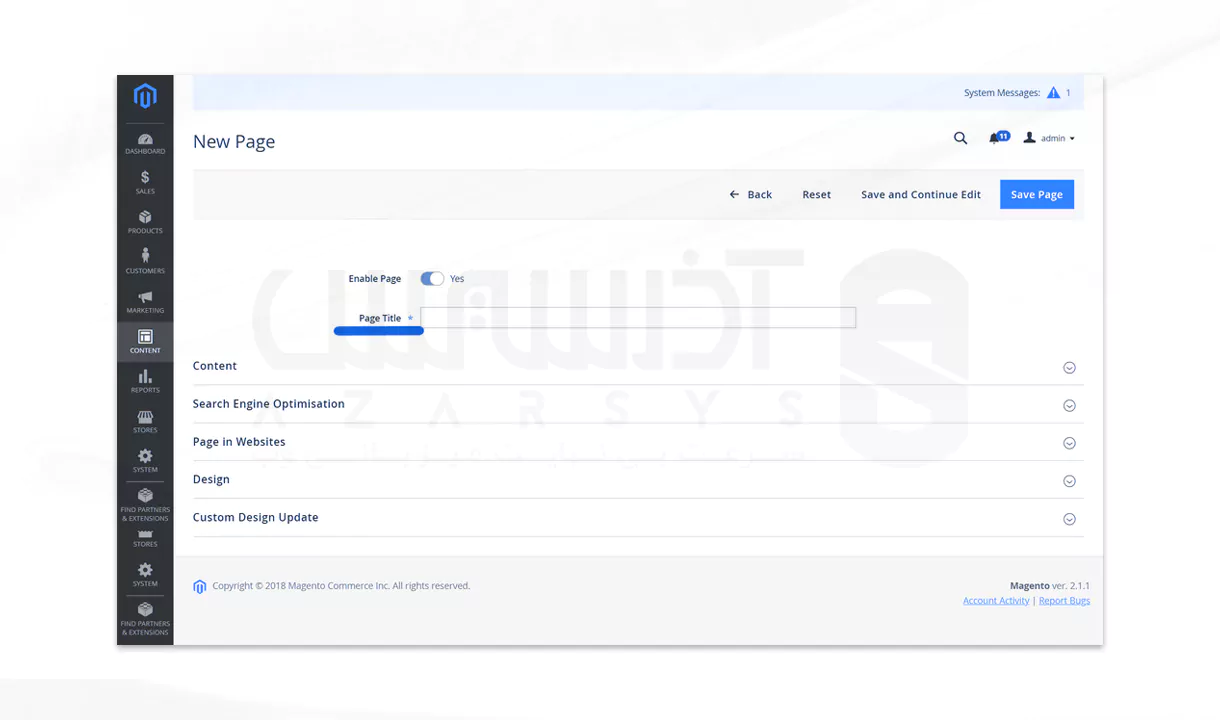
Task: Click the Magento logo in the sidebar
Action: pos(145,96)
